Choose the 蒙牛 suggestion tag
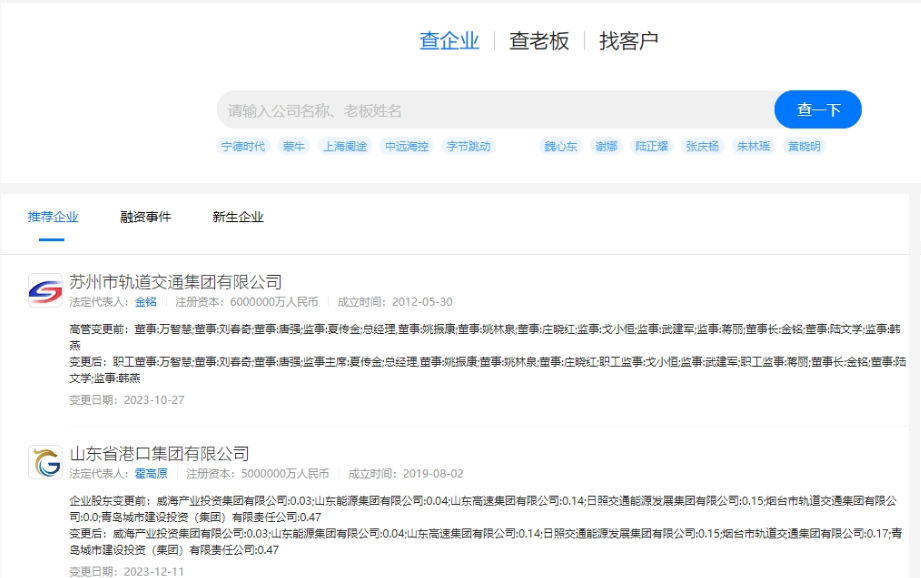The height and width of the screenshot is (578, 921). tap(294, 146)
